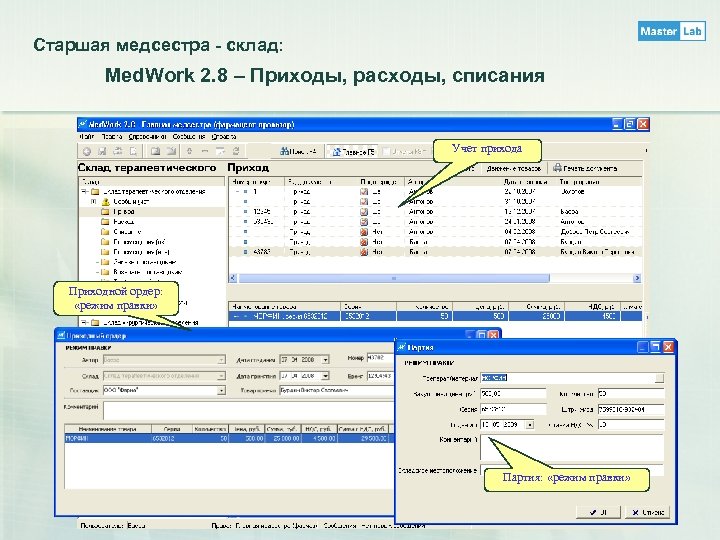Click the browse button beside the Препарат/материал field
The height and width of the screenshot is (540, 720).
pos(659,378)
